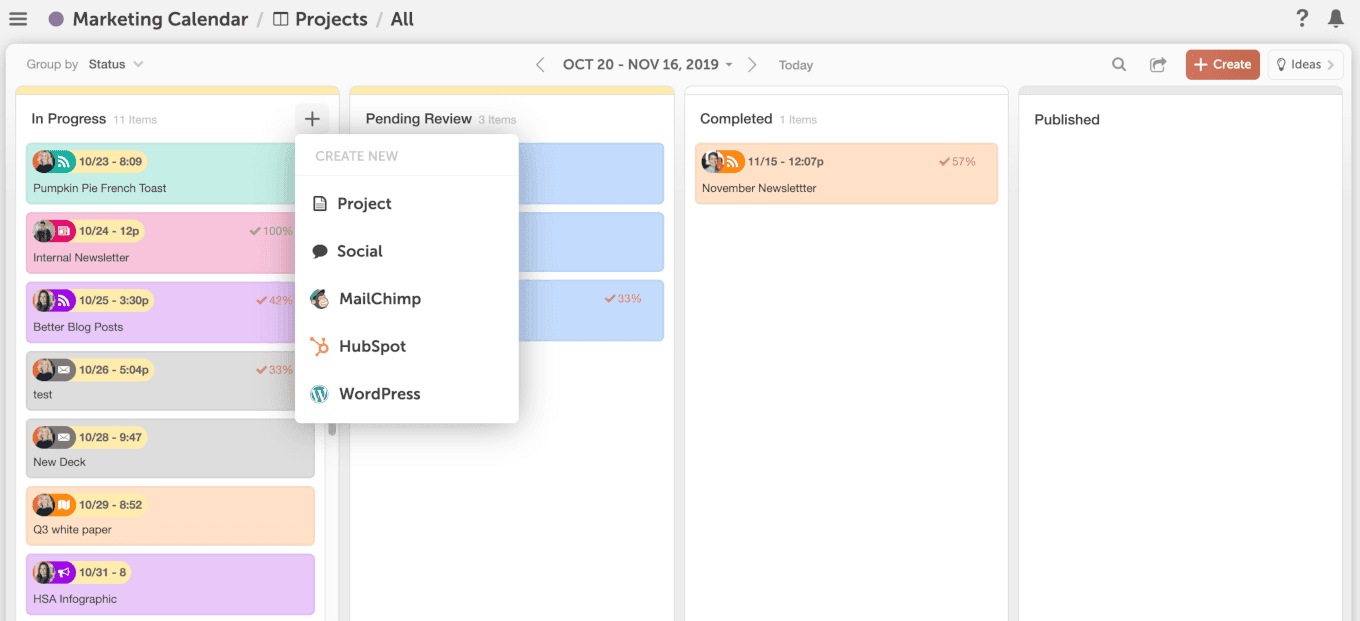Click the plus icon in In Progress column
This screenshot has width=1360, height=621.
click(x=312, y=119)
